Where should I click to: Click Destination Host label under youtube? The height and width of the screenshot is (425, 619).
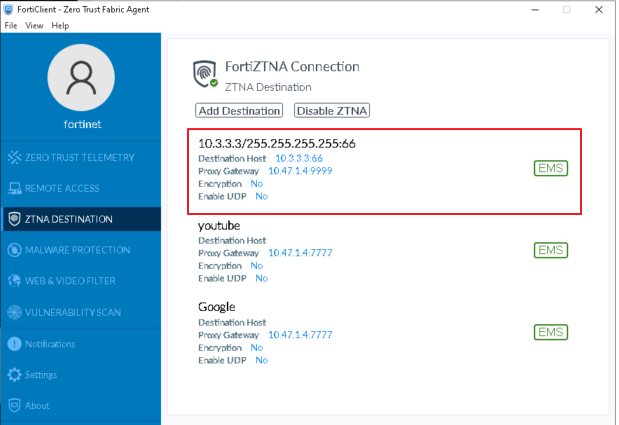[x=232, y=240]
